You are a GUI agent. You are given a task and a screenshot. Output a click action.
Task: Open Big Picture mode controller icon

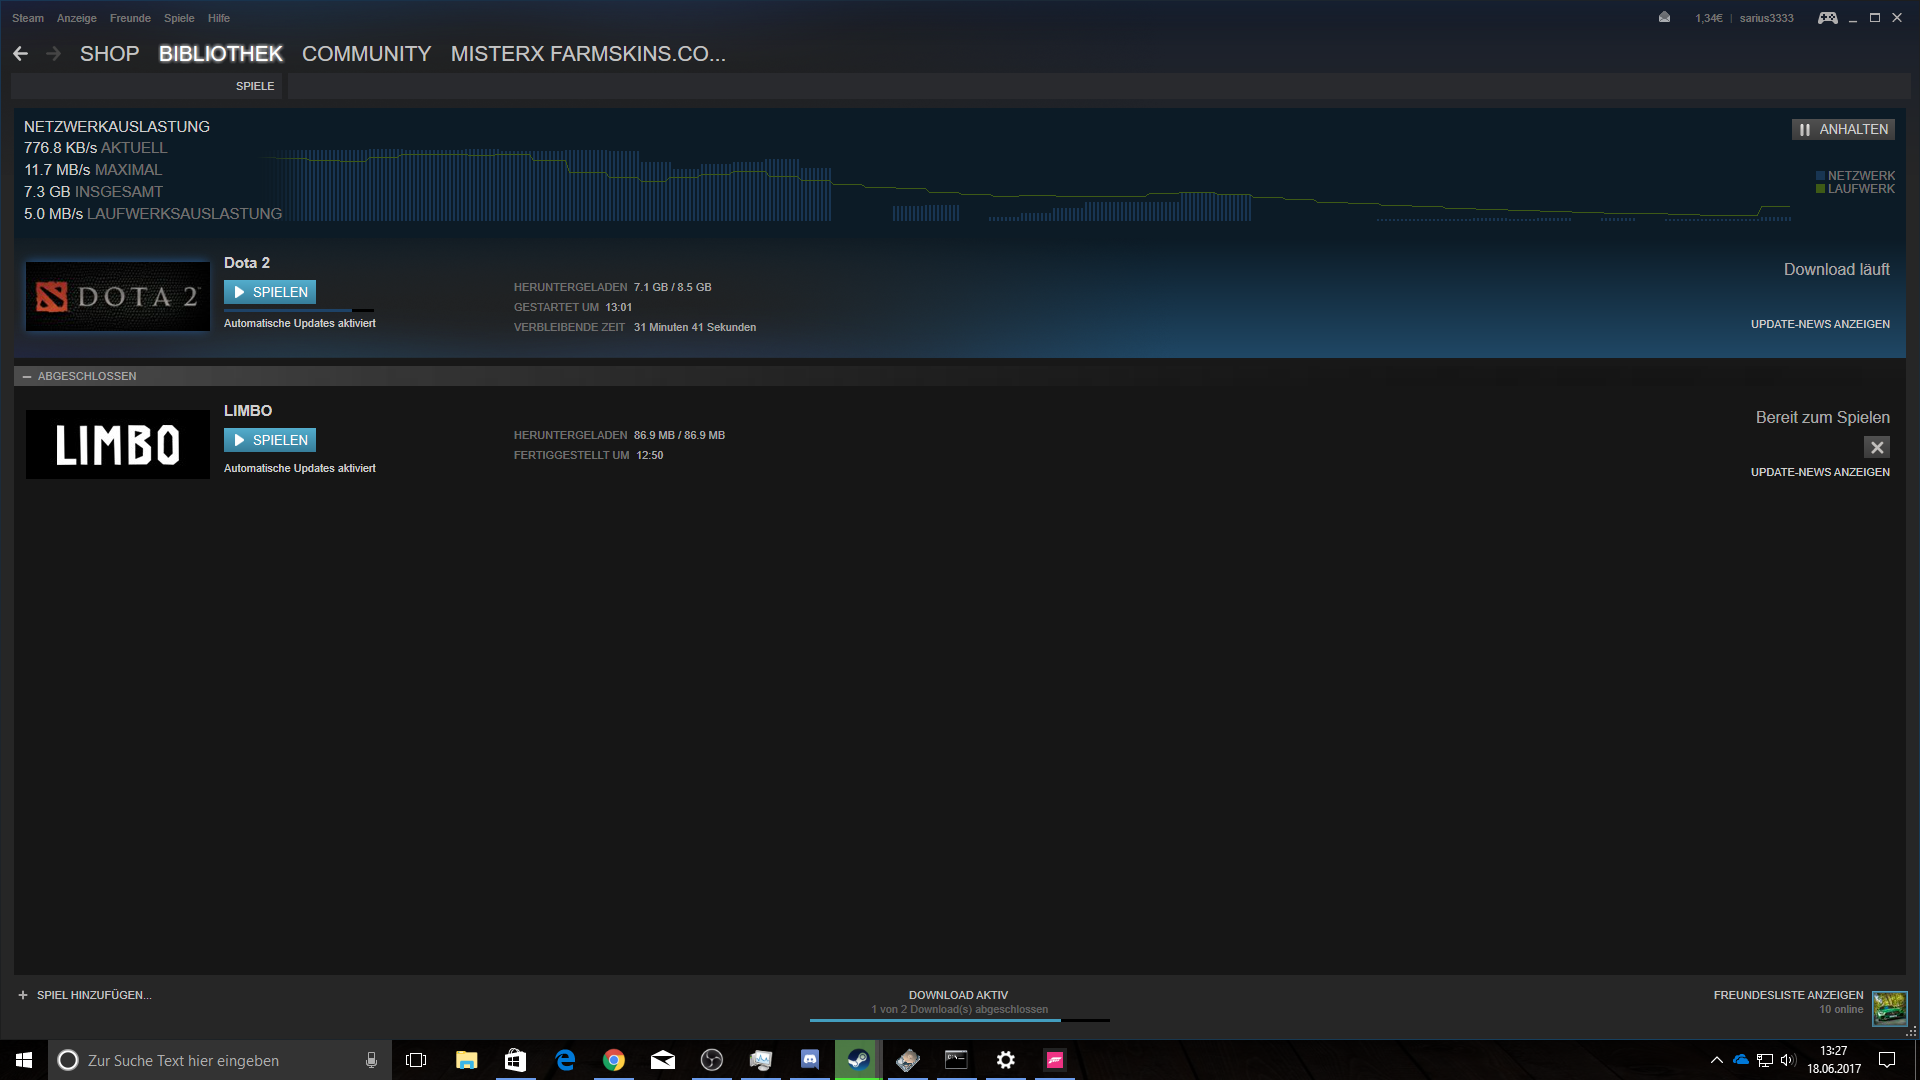click(x=1827, y=18)
